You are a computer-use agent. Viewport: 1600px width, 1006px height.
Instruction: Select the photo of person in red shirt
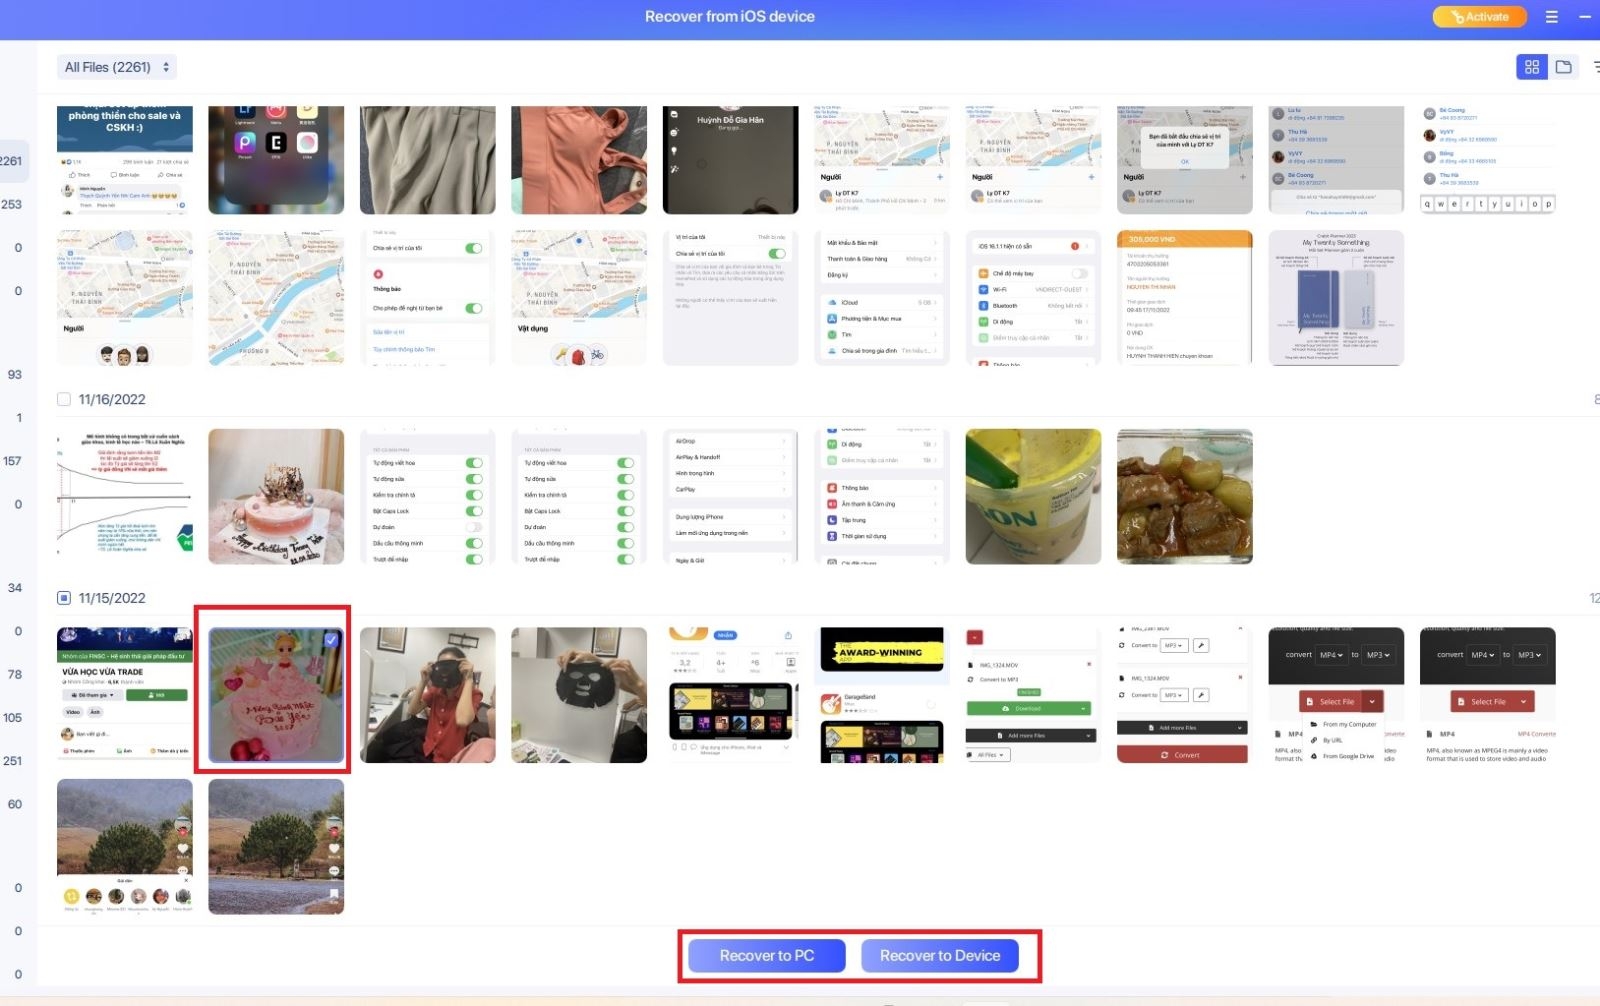[x=428, y=695]
